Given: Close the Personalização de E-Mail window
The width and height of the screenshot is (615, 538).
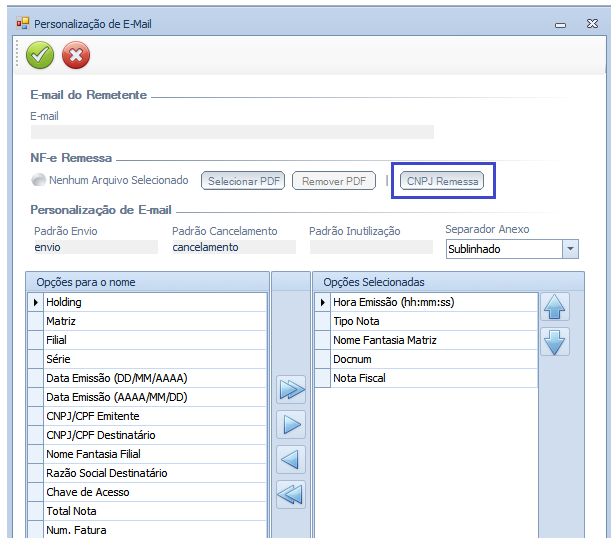Looking at the screenshot, I should click(592, 24).
